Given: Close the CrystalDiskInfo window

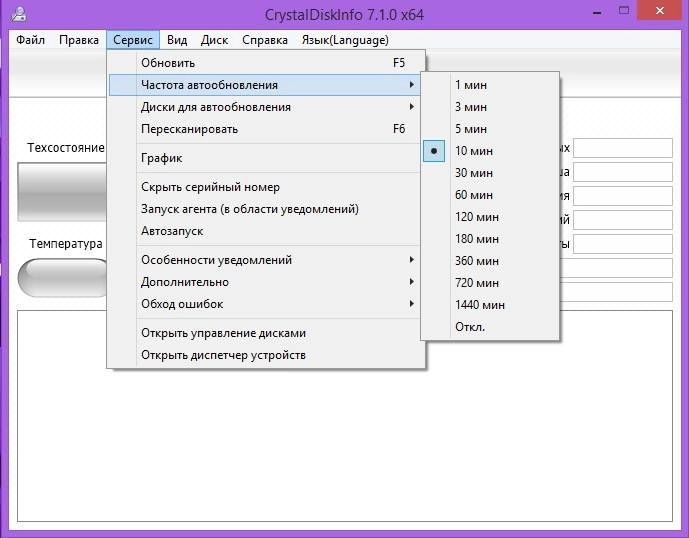Looking at the screenshot, I should coord(660,11).
